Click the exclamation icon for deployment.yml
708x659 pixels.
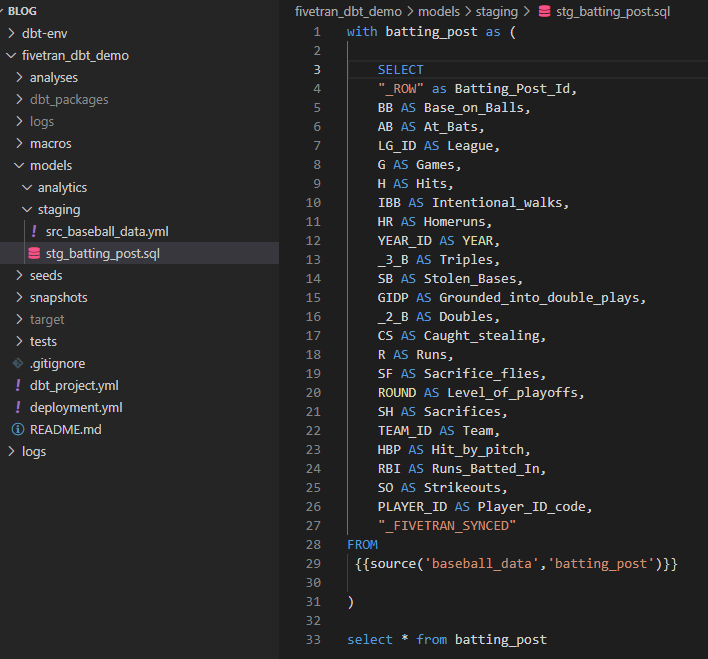[18, 407]
